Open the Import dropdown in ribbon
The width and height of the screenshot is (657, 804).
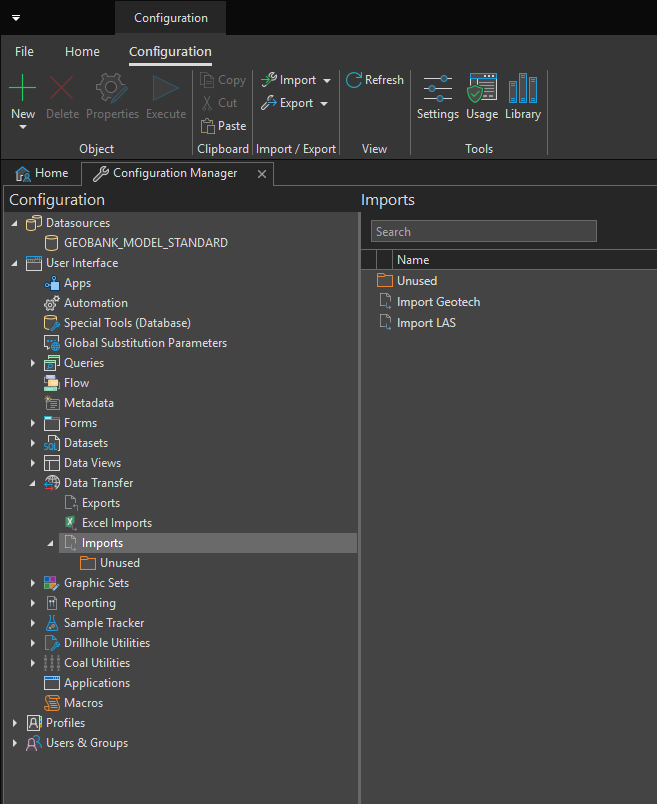point(296,80)
